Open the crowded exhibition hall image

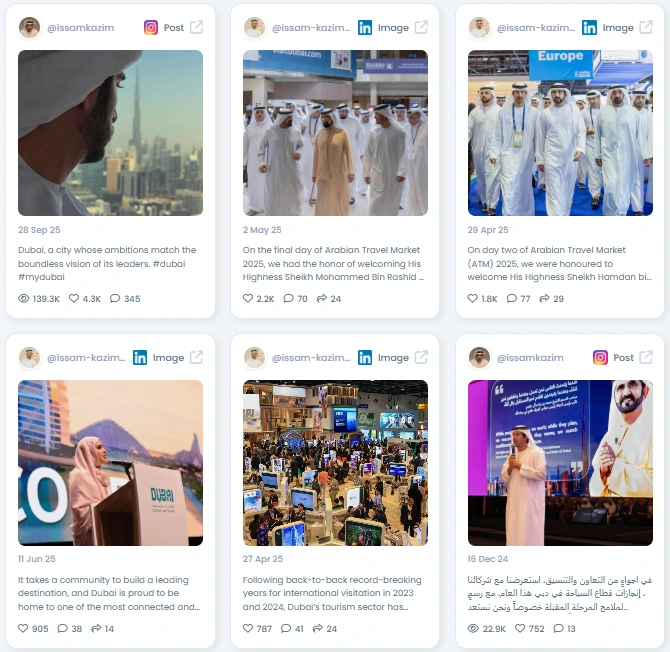pos(335,463)
